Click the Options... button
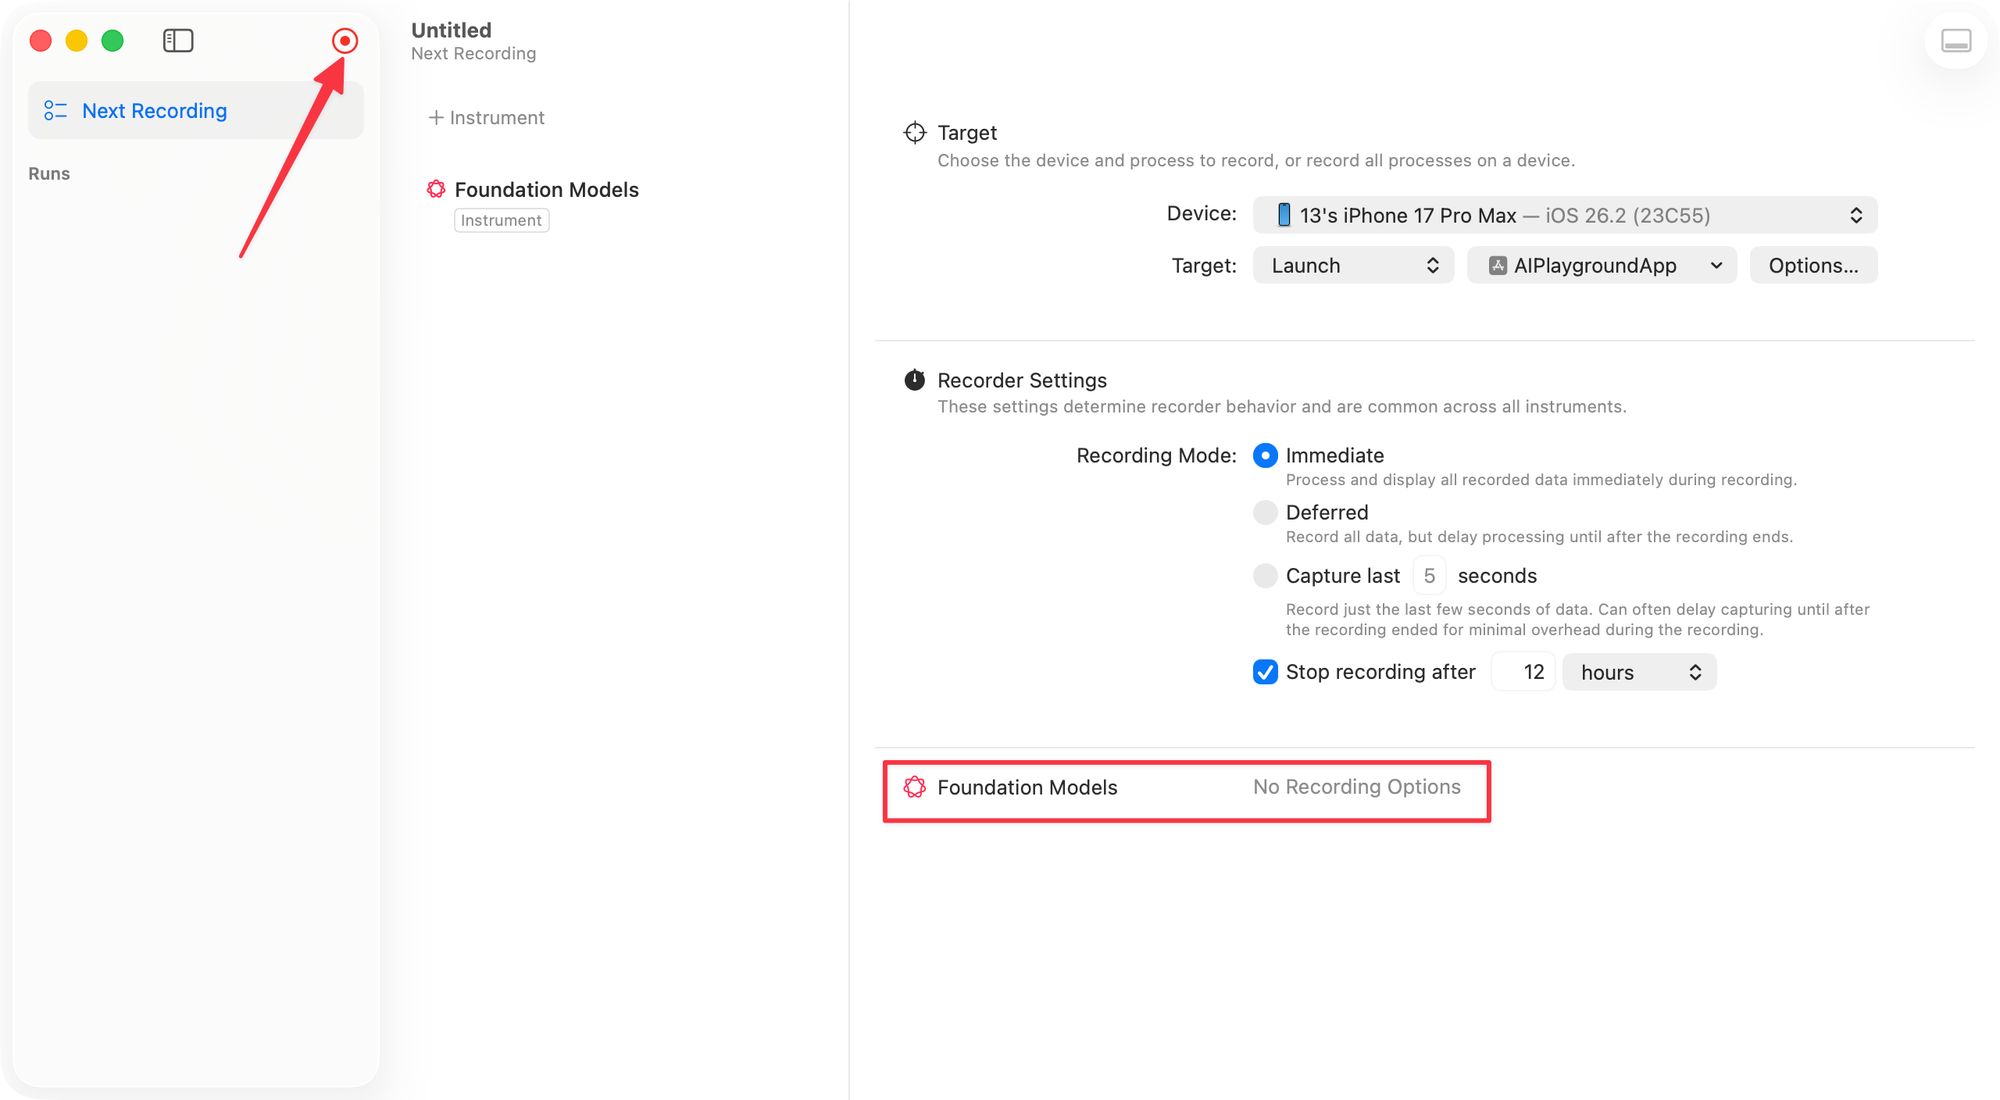This screenshot has width=2000, height=1100. click(x=1812, y=266)
